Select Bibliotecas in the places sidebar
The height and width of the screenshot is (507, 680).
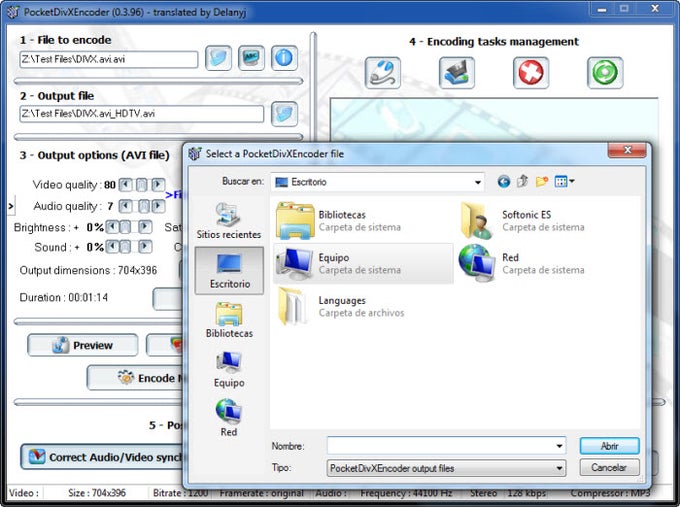[x=229, y=320]
